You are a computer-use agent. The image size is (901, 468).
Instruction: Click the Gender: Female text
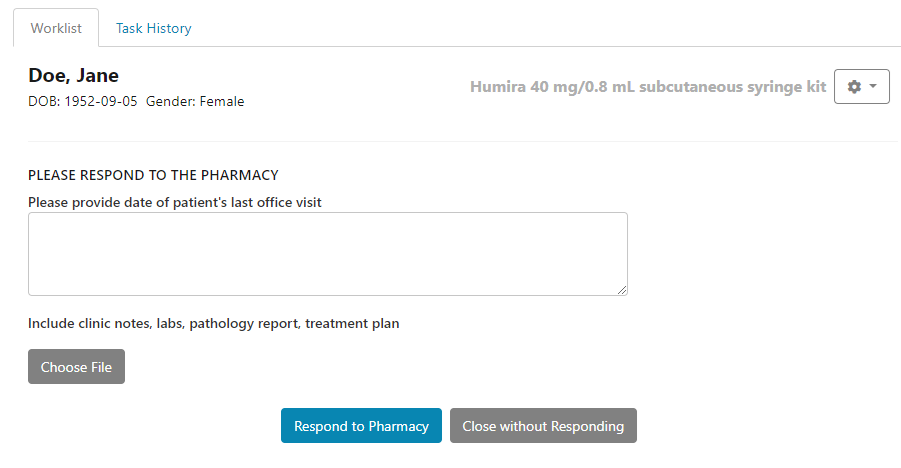(x=195, y=101)
